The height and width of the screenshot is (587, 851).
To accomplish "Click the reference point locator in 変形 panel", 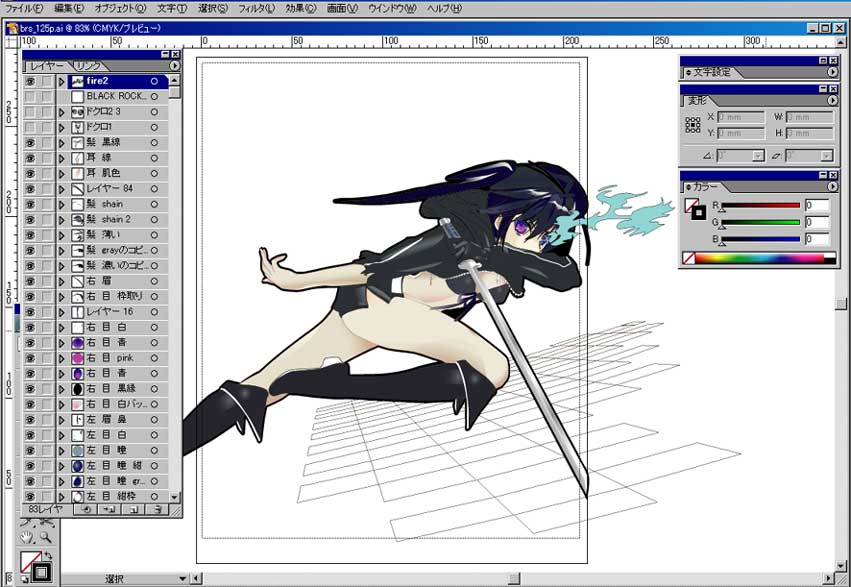I will point(693,125).
